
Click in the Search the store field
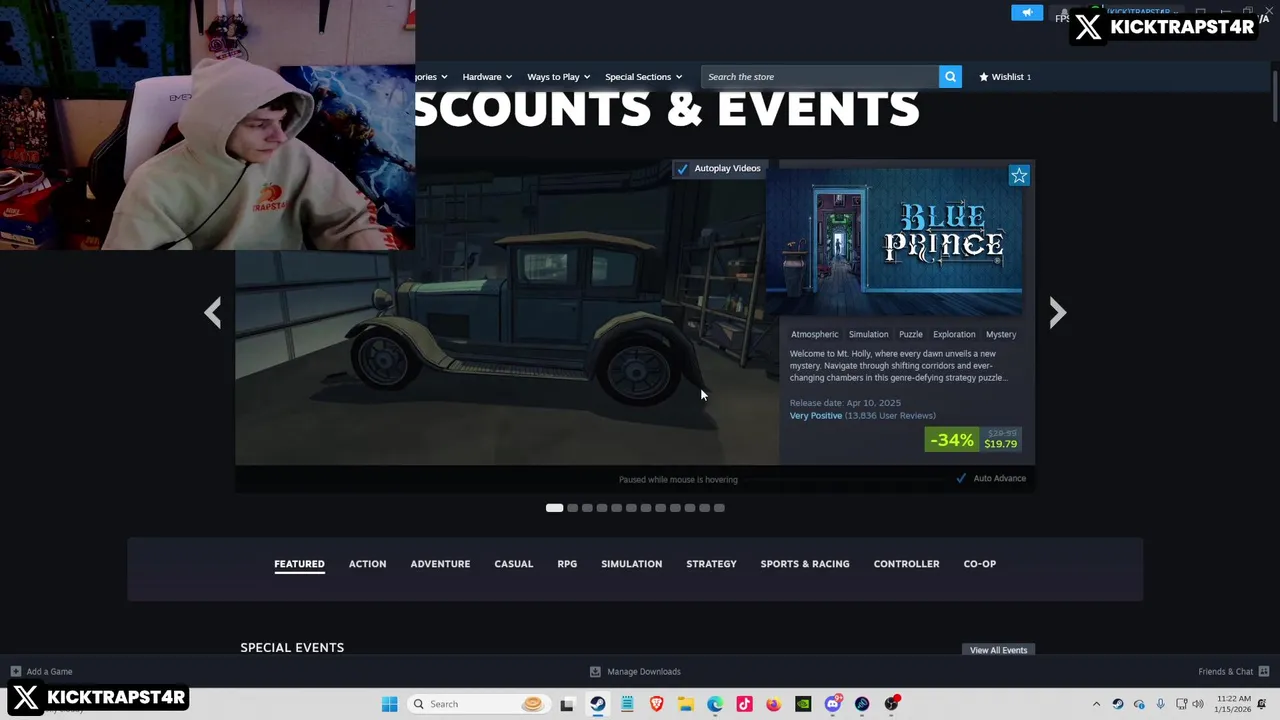pyautogui.click(x=820, y=77)
